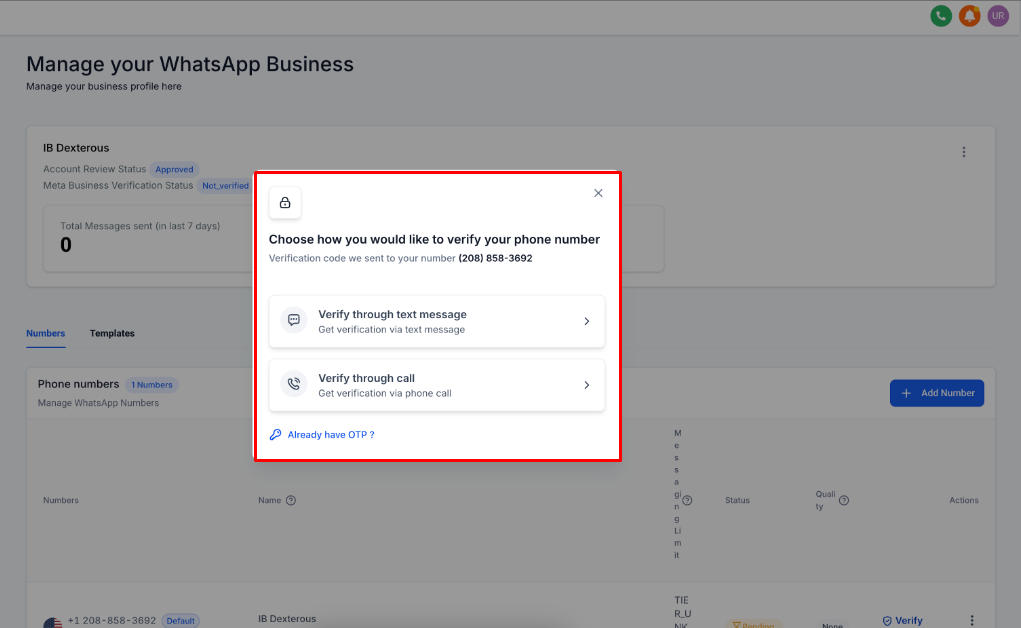Click the text message chat icon
Image resolution: width=1021 pixels, height=628 pixels.
tap(294, 321)
